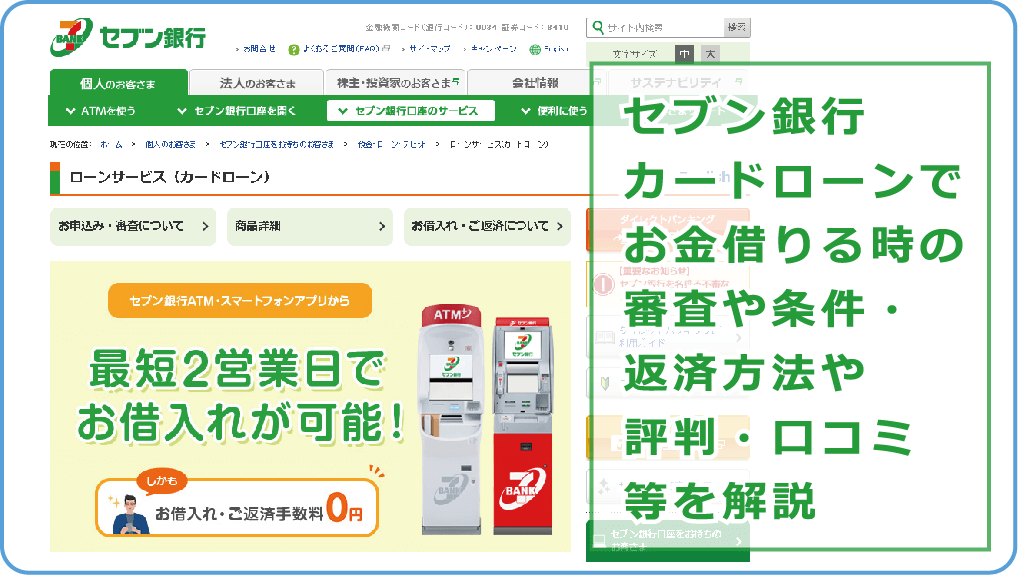The width and height of the screenshot is (1018, 575).
Task: Open the fourth breadcrumb link before the current page
Action: (391, 144)
